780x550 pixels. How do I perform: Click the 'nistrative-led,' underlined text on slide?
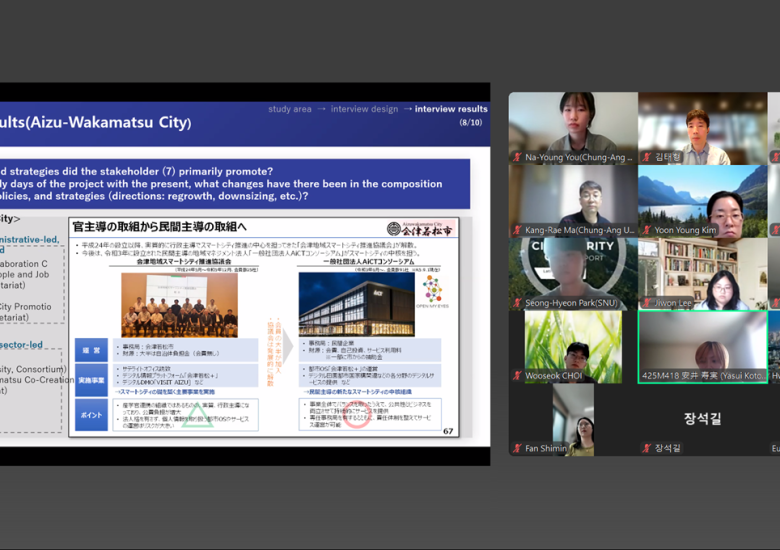[x=30, y=239]
